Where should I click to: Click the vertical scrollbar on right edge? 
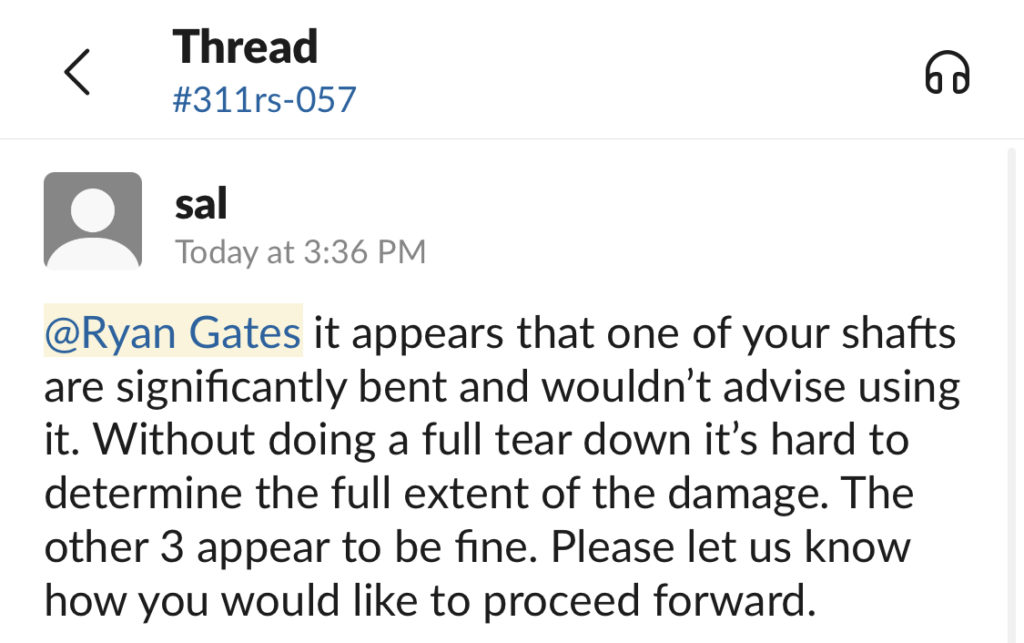[1012, 396]
